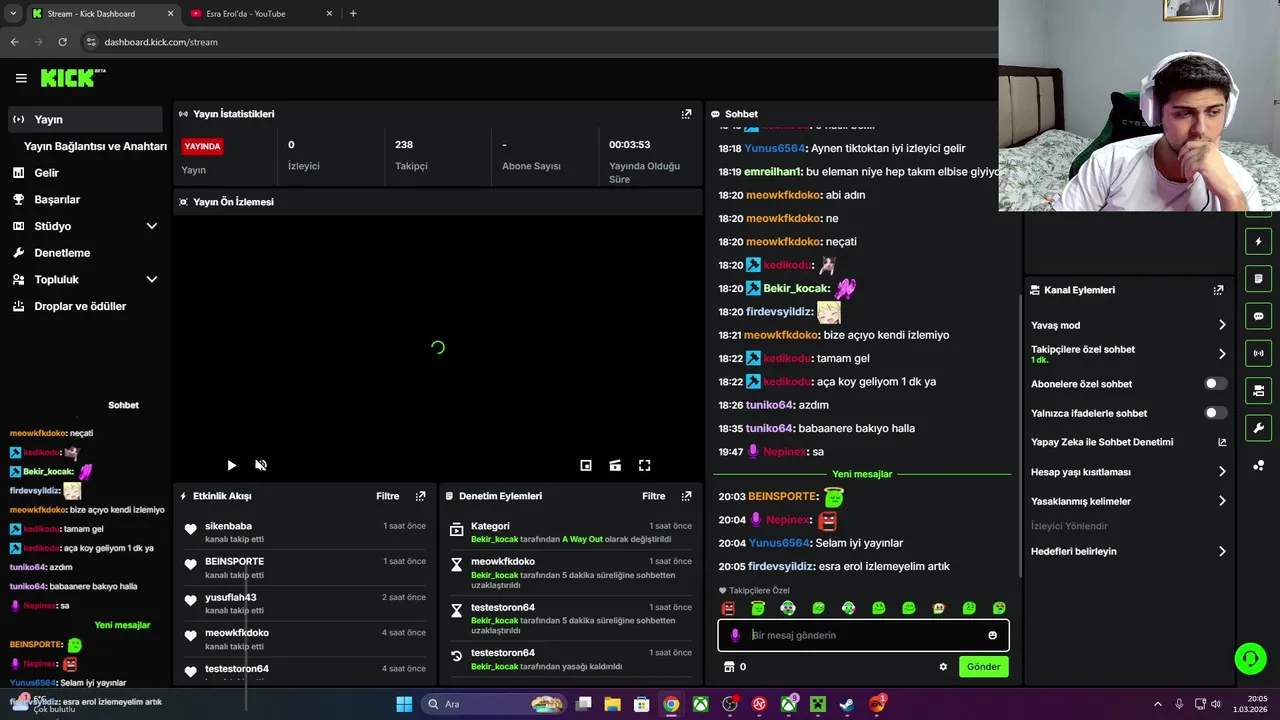
Task: Click the three-dots widget icon in sidebar
Action: (1258, 466)
